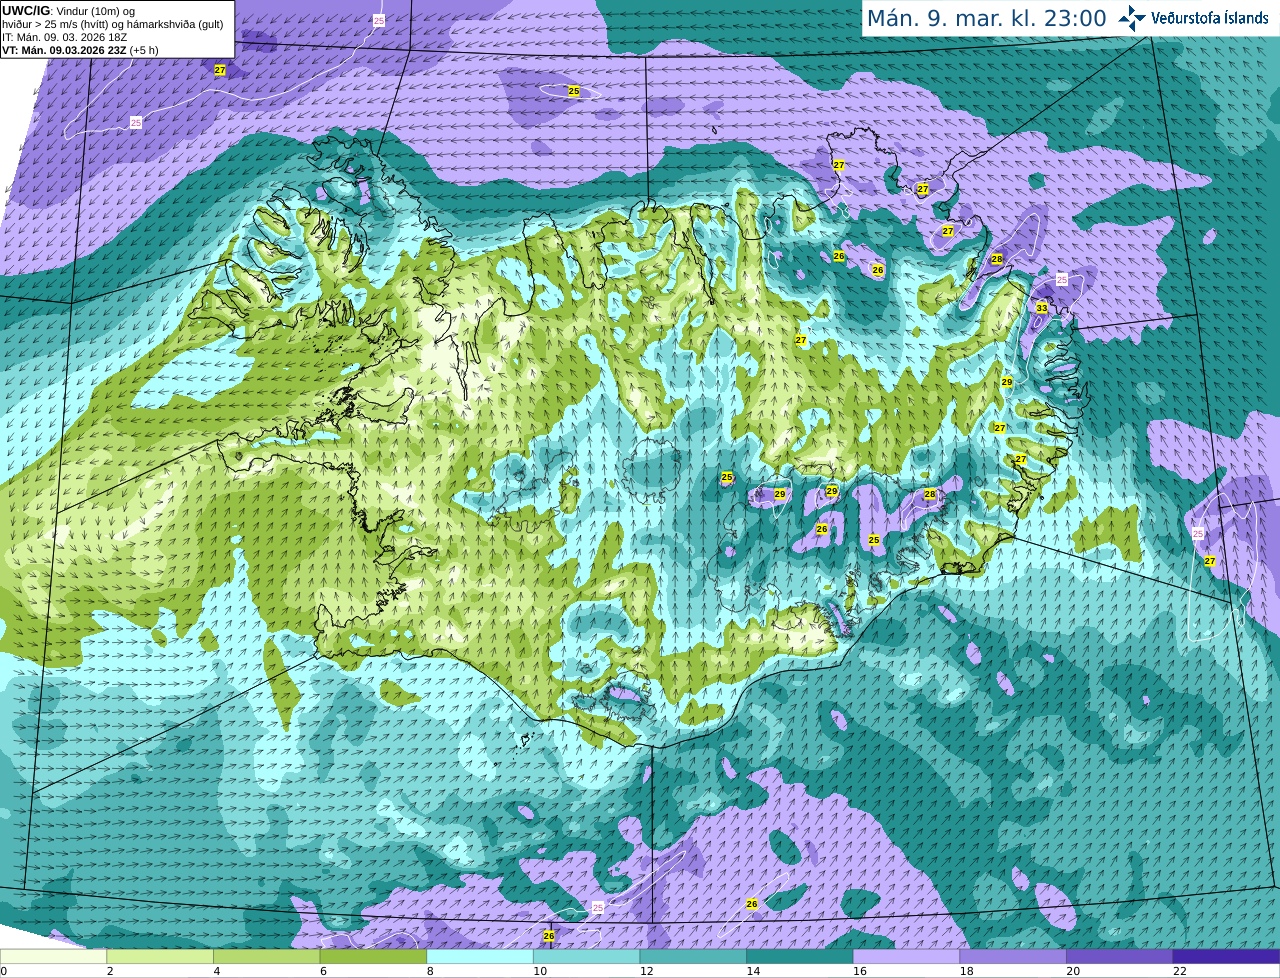
Task: Pick the 6–8 m/s green legend swatch
Action: 373,956
